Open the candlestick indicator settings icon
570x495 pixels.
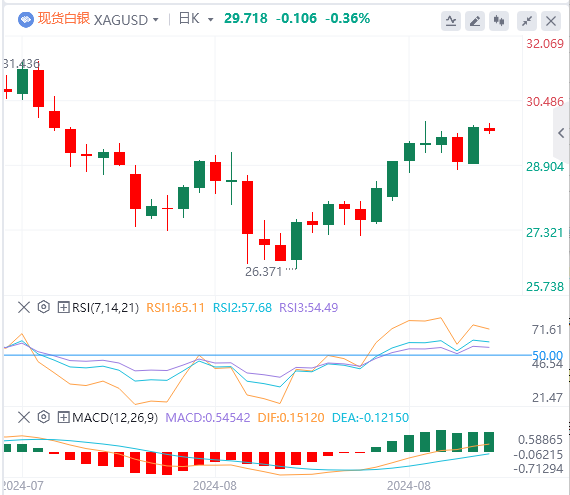coord(499,21)
